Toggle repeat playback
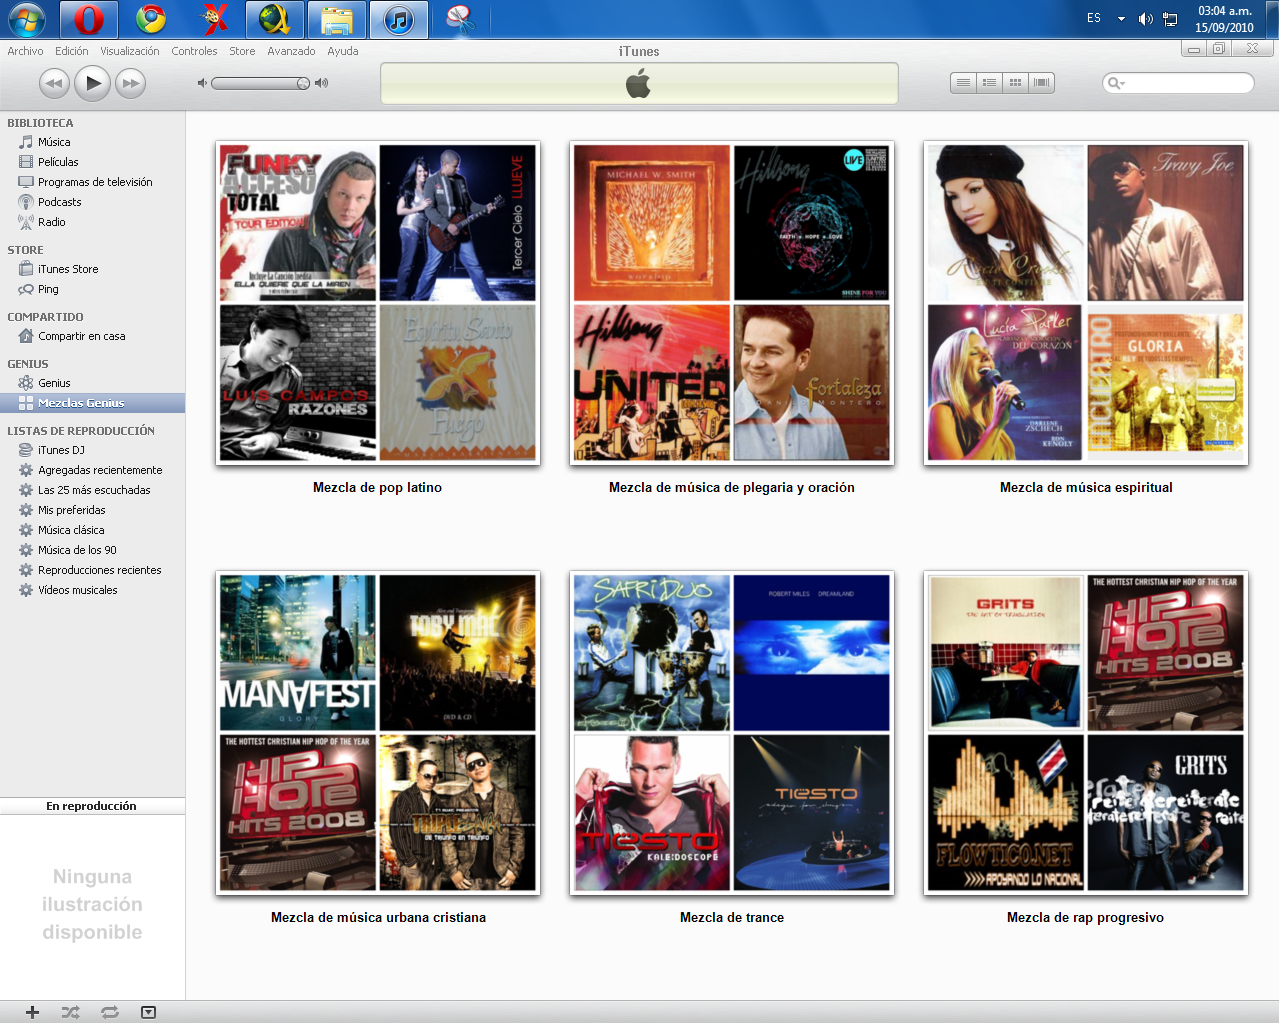The width and height of the screenshot is (1279, 1023). tap(110, 1012)
